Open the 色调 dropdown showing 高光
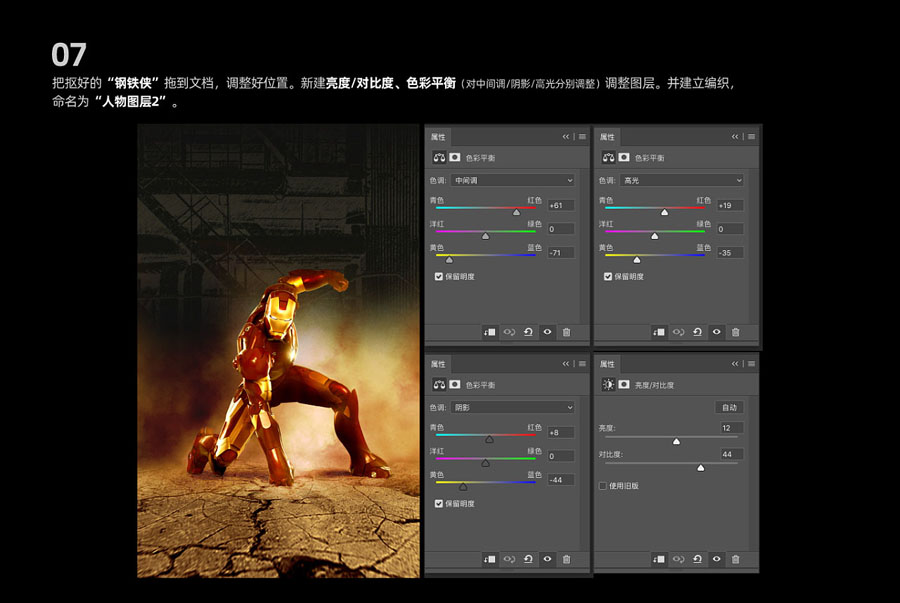Viewport: 900px width, 603px height. coord(683,180)
